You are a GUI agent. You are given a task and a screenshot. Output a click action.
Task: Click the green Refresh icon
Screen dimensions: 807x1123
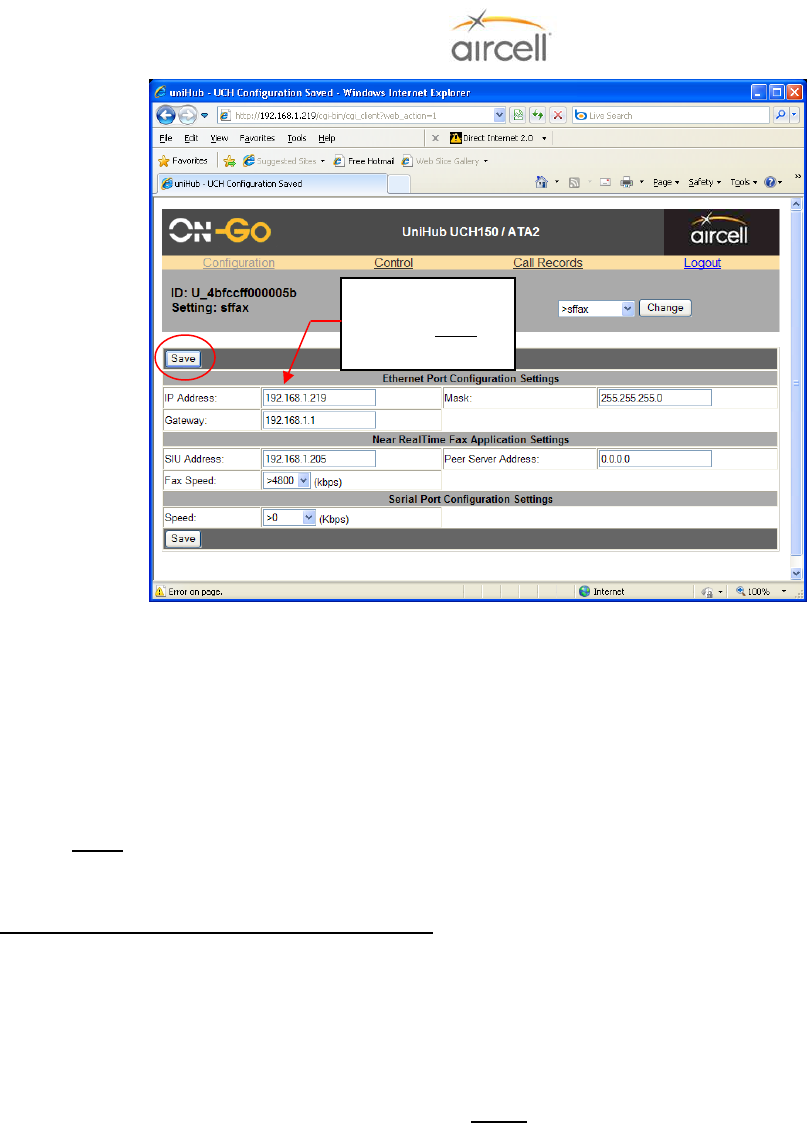pos(538,115)
